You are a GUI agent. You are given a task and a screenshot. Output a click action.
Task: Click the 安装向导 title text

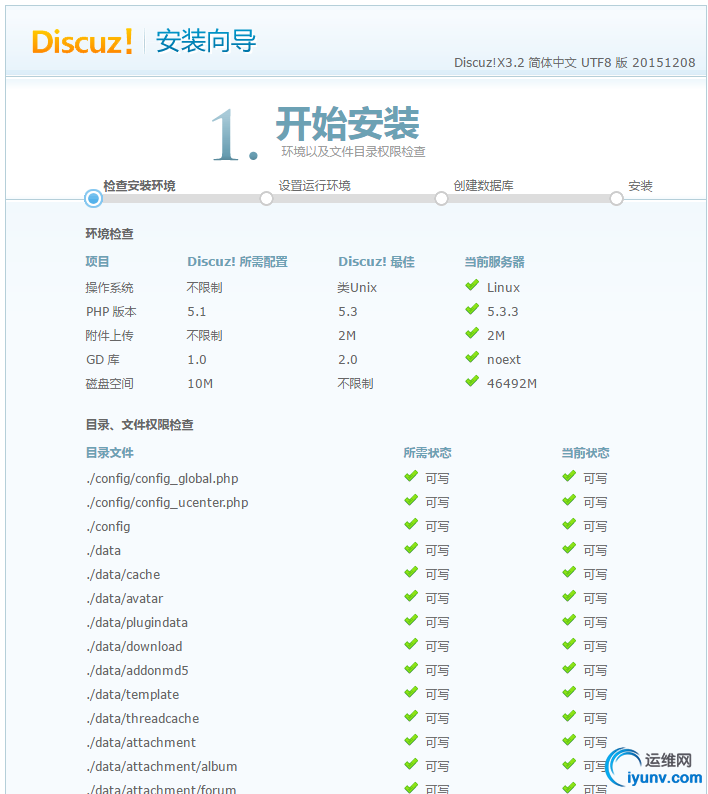(x=206, y=41)
